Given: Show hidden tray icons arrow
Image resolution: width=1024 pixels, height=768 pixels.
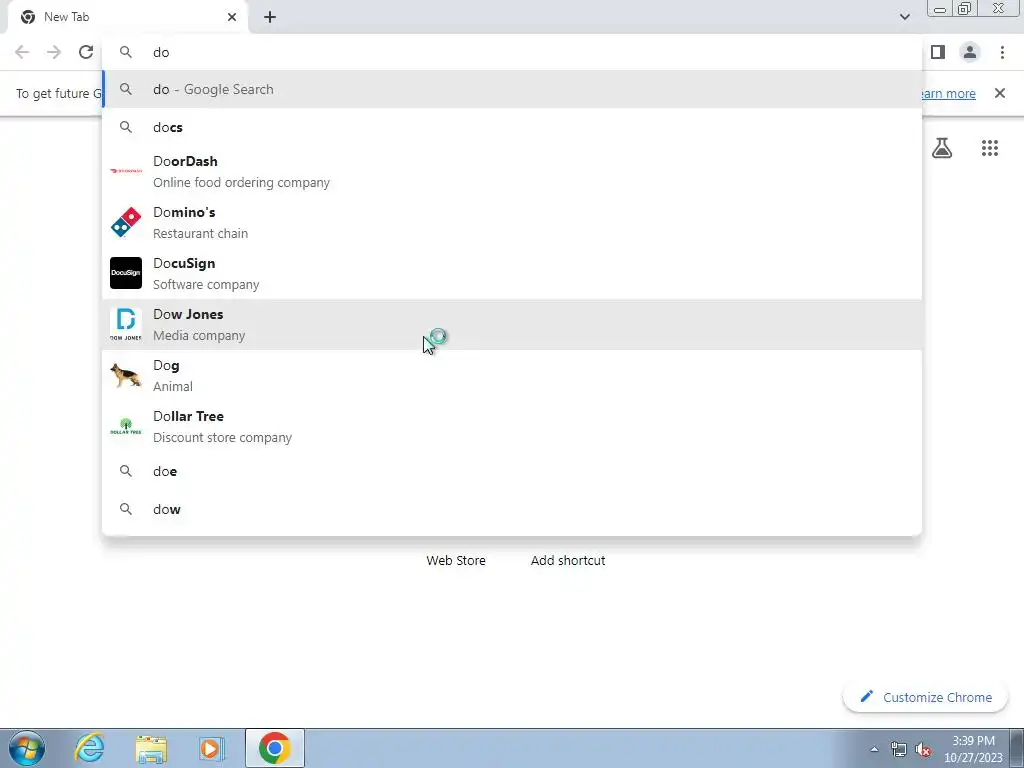Looking at the screenshot, I should tap(874, 749).
